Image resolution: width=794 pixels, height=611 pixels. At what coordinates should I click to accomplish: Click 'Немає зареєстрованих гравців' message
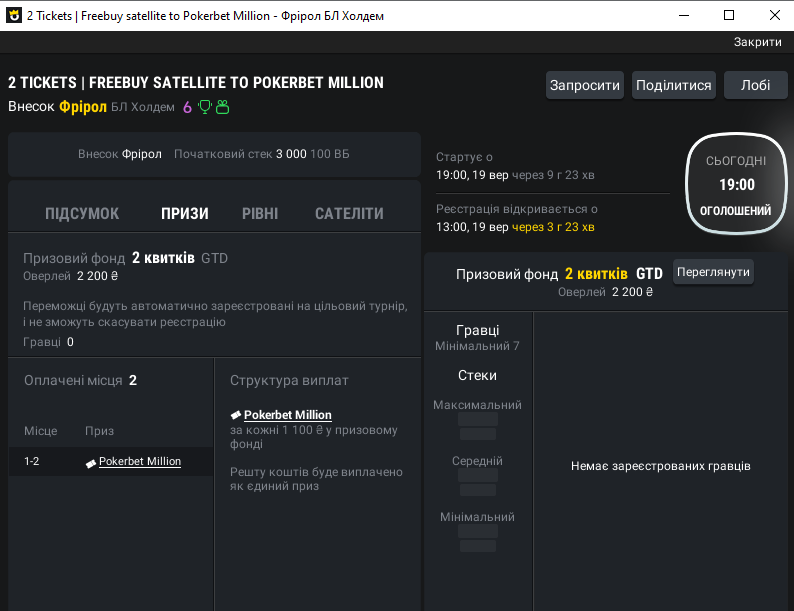click(x=661, y=466)
